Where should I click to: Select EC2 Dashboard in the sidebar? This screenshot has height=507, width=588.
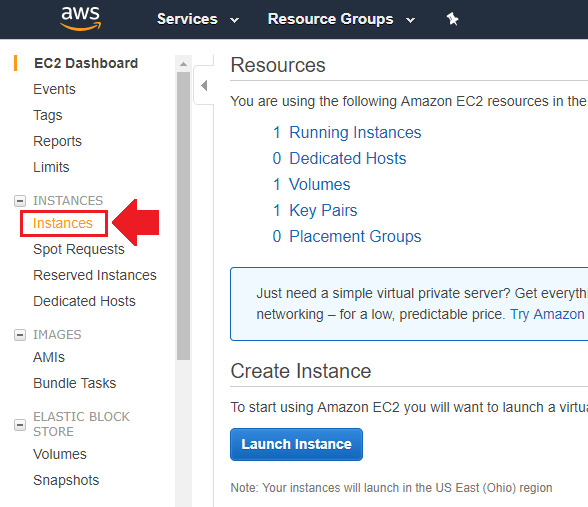point(86,63)
